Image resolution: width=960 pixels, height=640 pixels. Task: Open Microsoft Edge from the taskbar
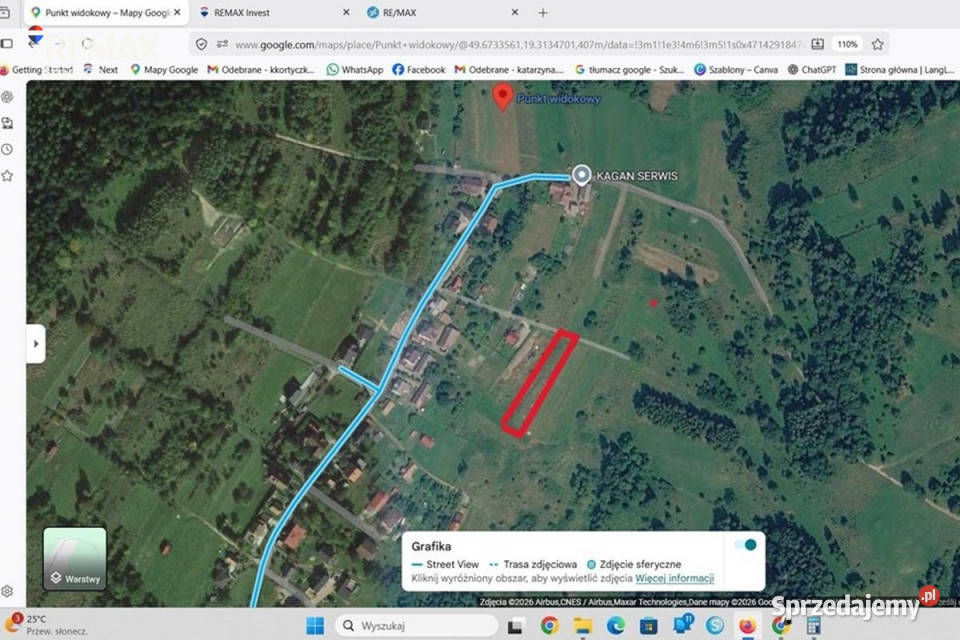click(x=615, y=625)
